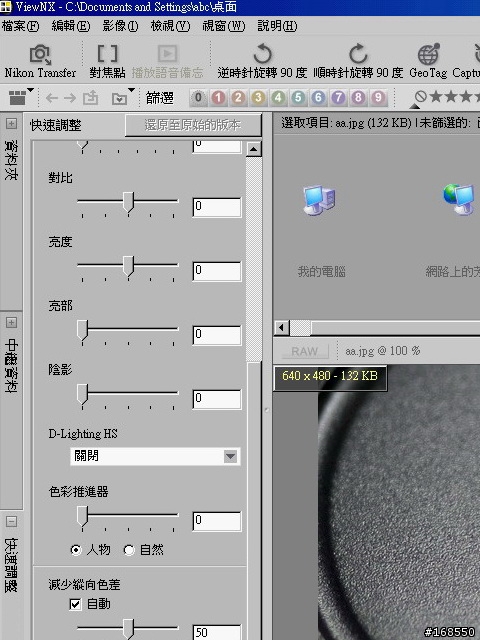
Task: Click the RAW button
Action: tap(304, 351)
